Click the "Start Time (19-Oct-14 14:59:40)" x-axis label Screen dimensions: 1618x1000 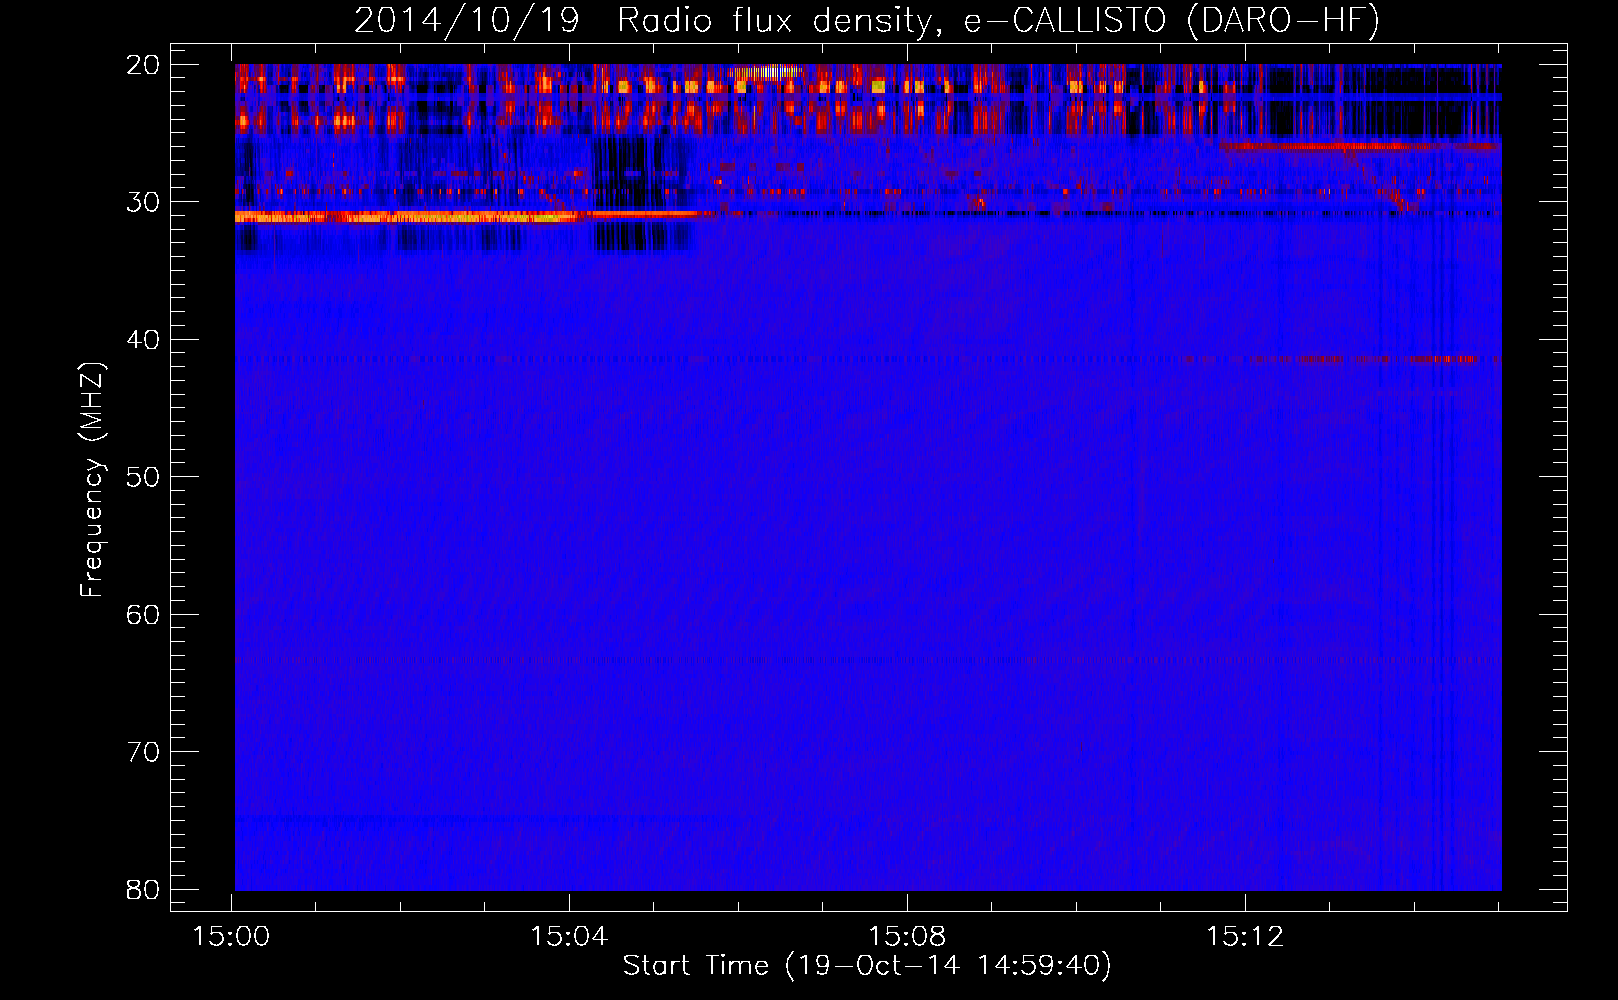pyautogui.click(x=867, y=966)
